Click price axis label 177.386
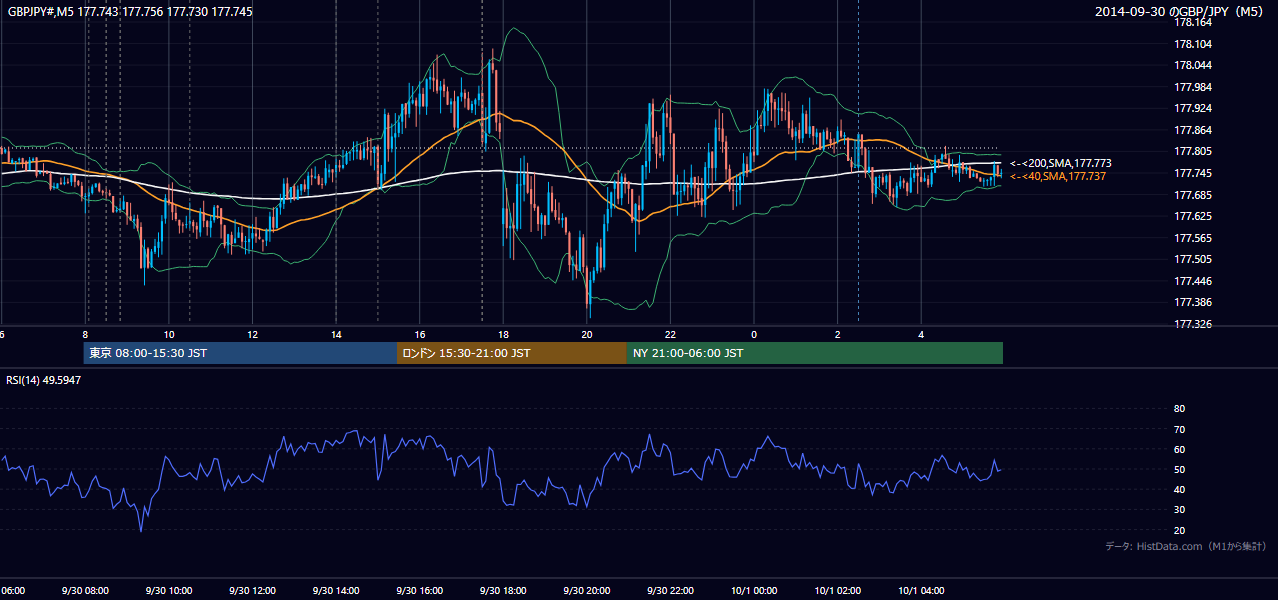 tap(1193, 302)
